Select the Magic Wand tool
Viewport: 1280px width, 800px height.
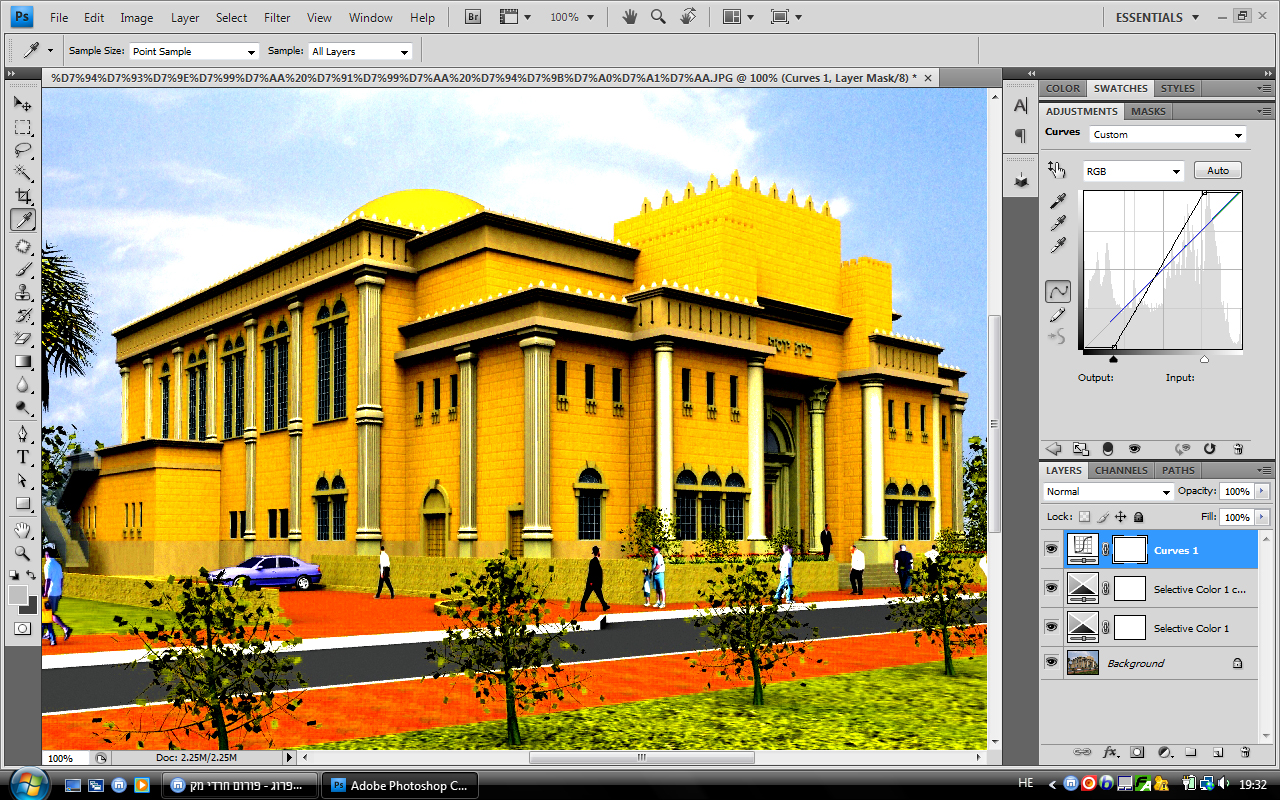point(23,173)
